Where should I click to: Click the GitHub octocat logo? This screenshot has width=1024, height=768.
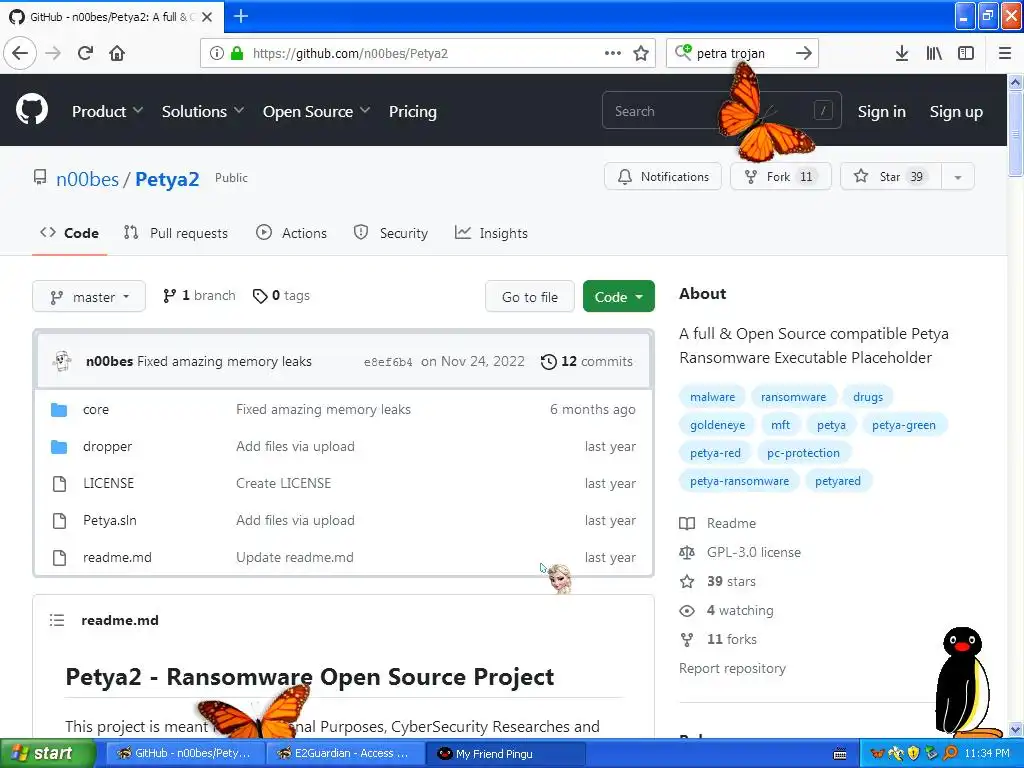tap(32, 110)
